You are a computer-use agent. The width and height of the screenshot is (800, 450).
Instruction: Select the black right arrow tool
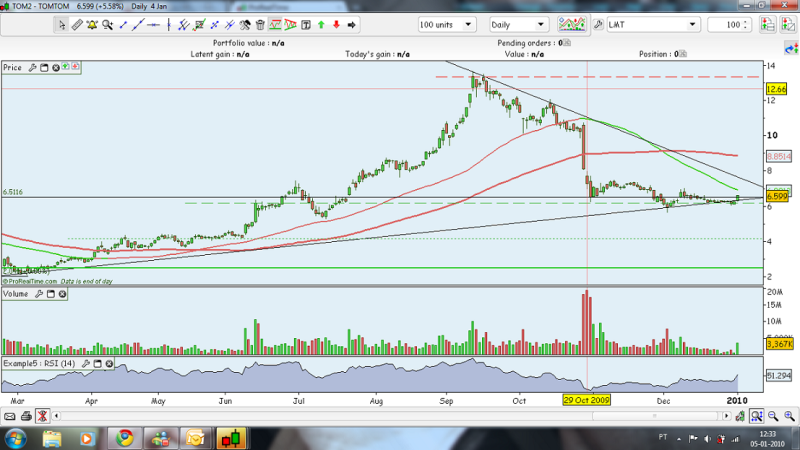coord(352,24)
